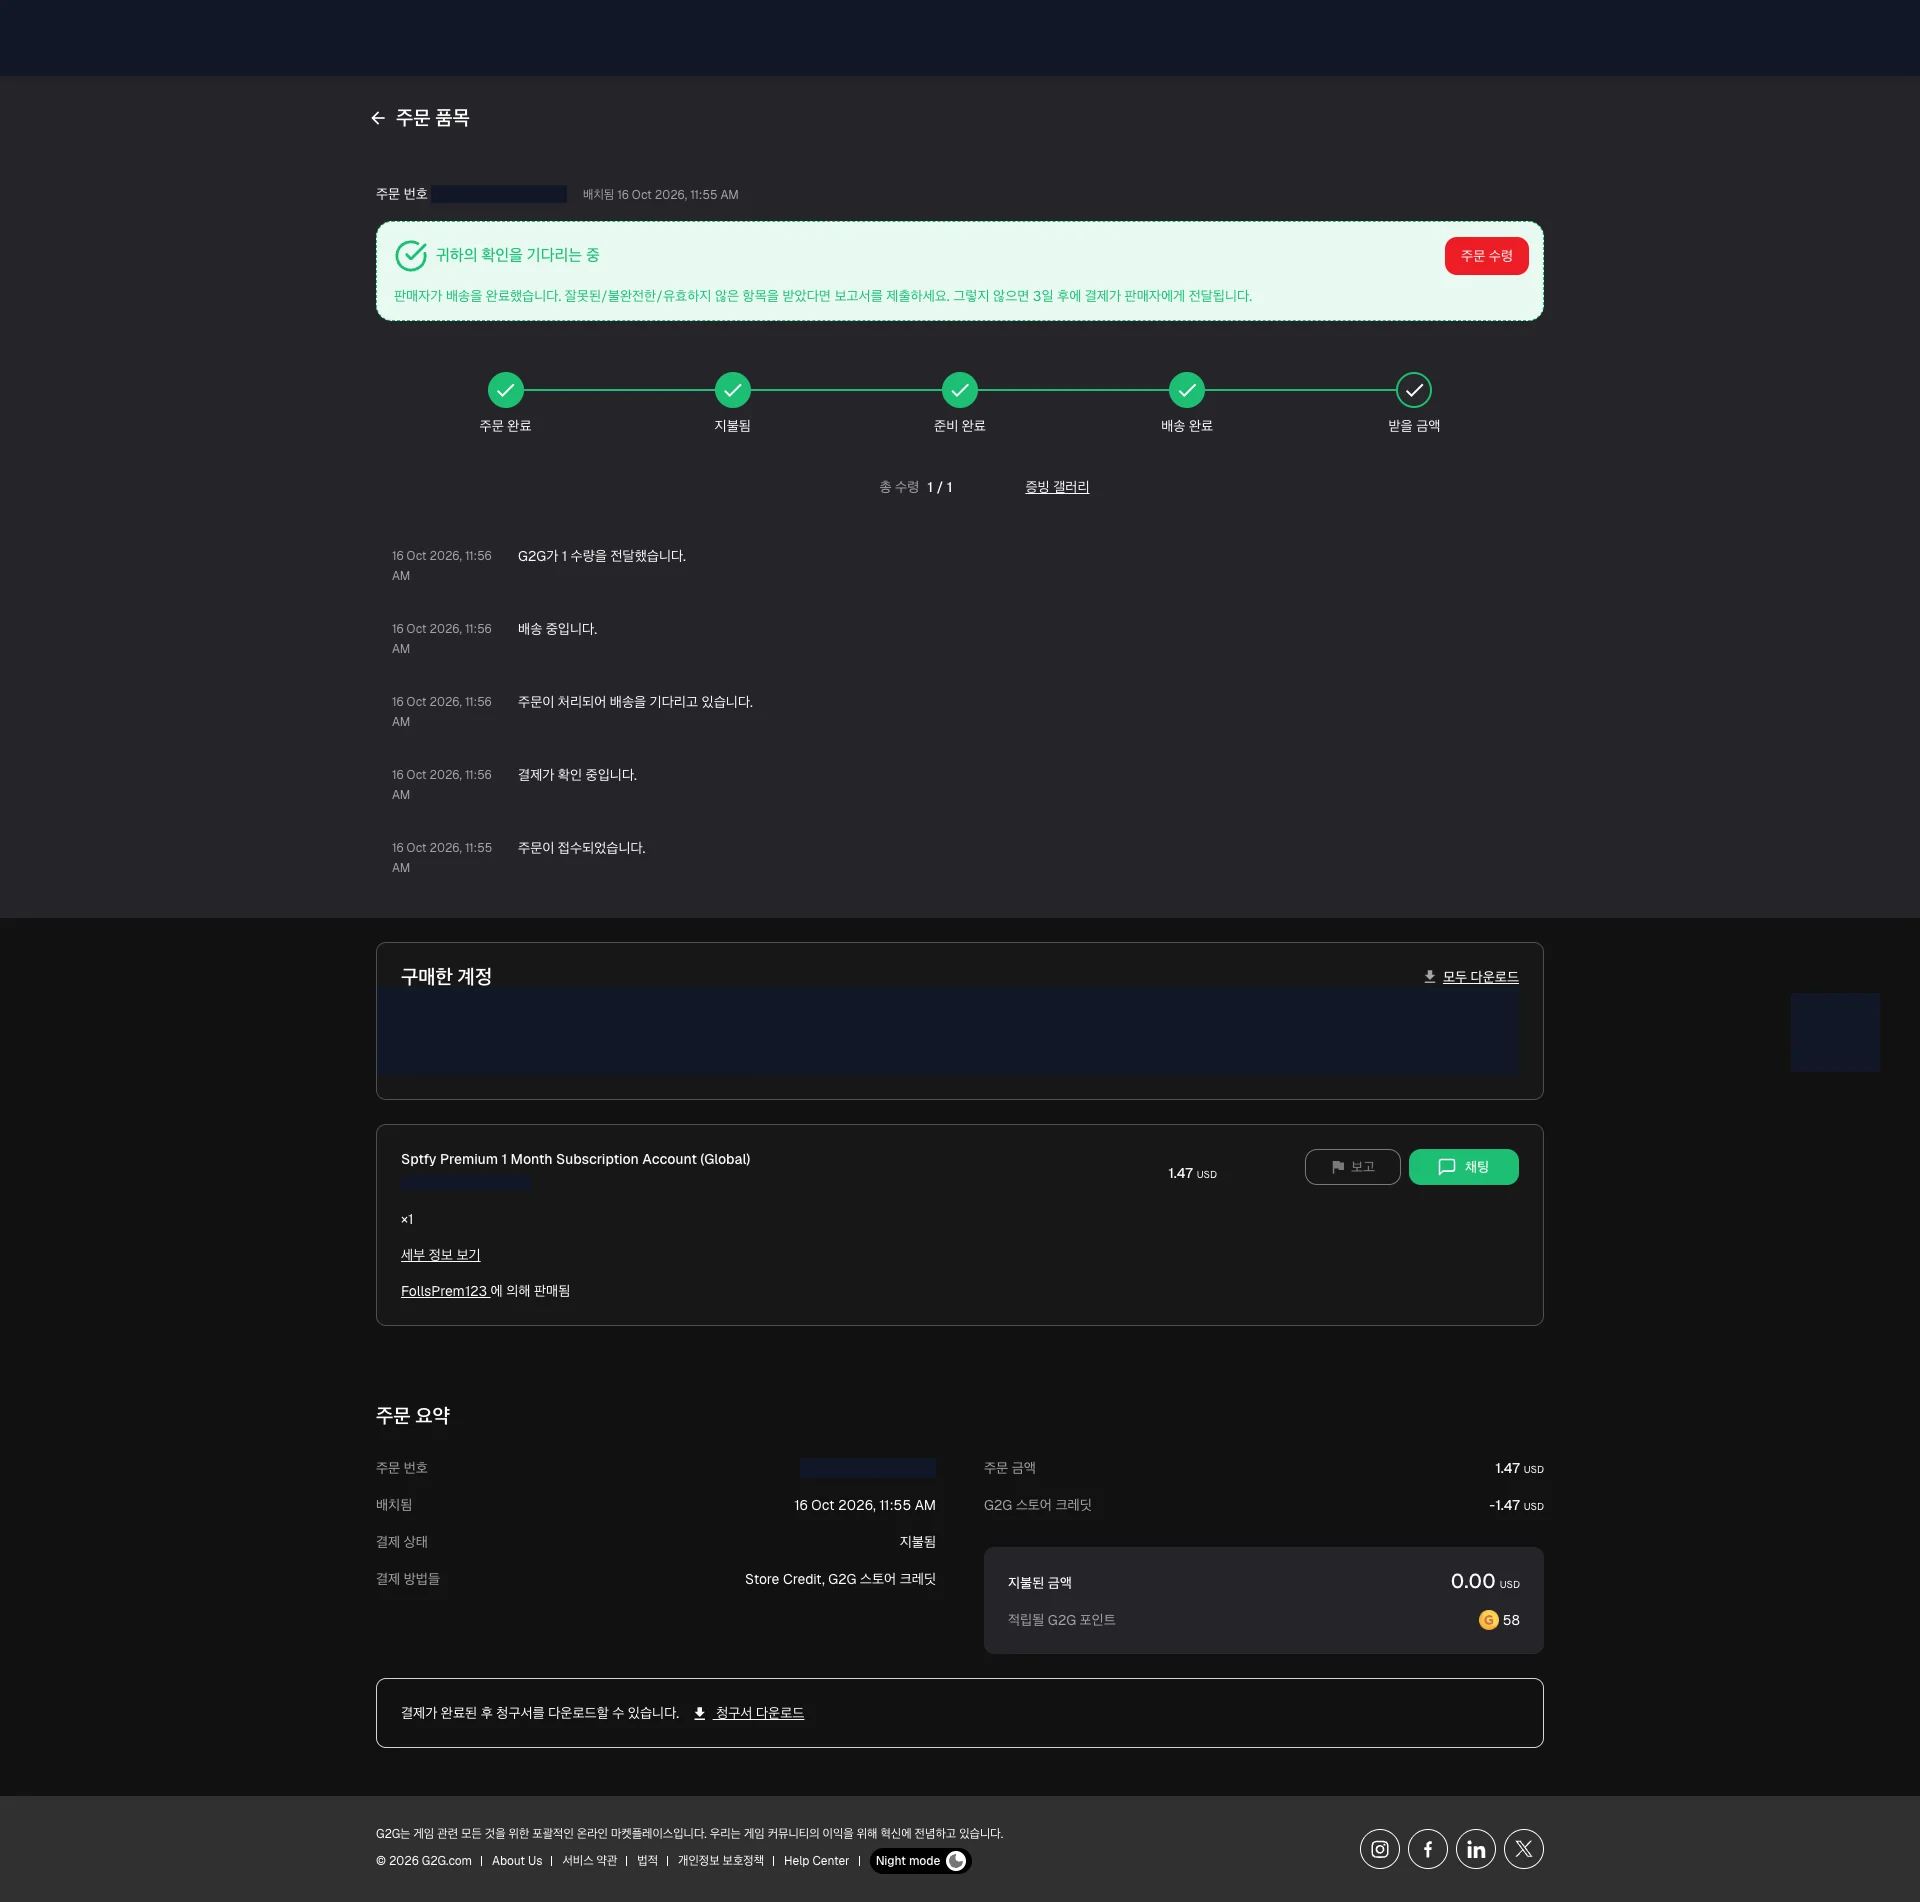Click the 주문 수령 red button
Image resolution: width=1920 pixels, height=1902 pixels.
[x=1486, y=256]
